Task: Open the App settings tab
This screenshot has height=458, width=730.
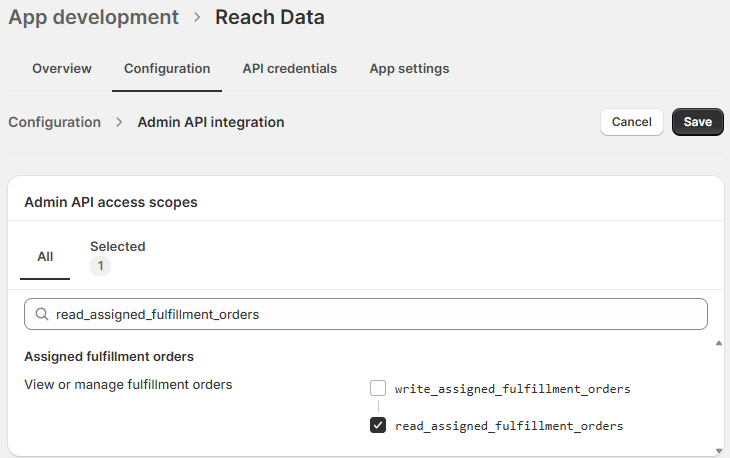Action: pos(409,69)
